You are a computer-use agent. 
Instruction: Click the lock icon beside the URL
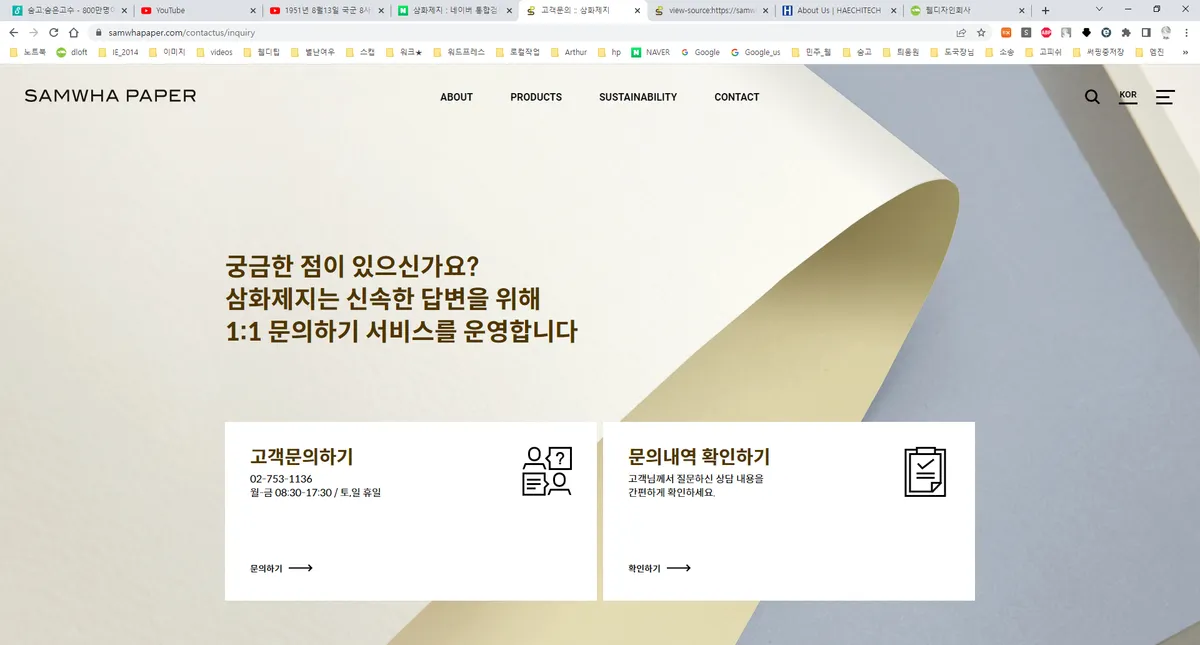coord(99,32)
